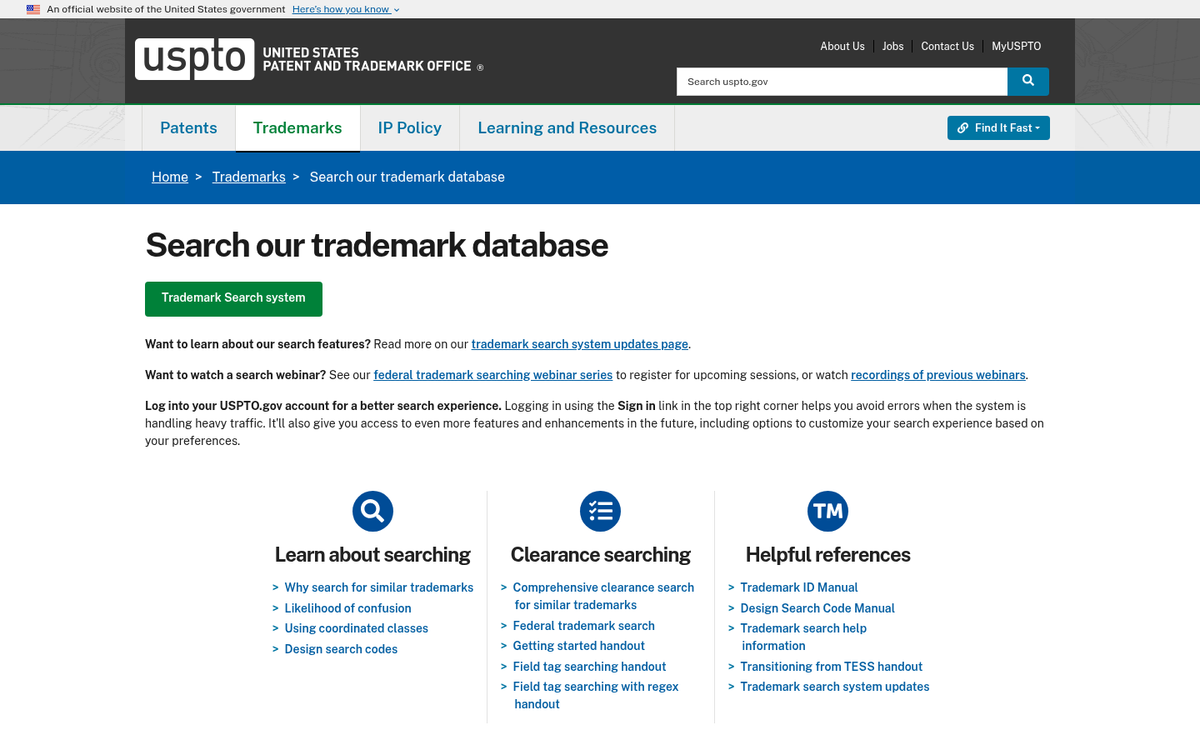Click the Clearance searching checklist icon
1200x750 pixels.
(x=600, y=510)
